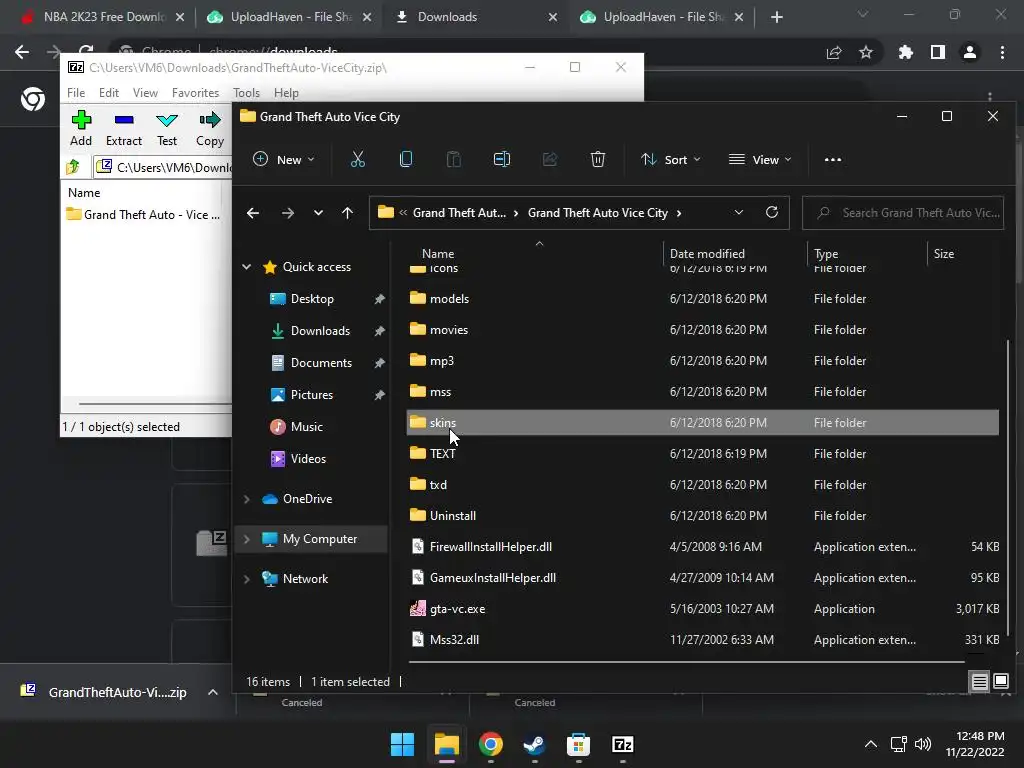Open Windows Start menu
1024x768 pixels.
point(402,744)
